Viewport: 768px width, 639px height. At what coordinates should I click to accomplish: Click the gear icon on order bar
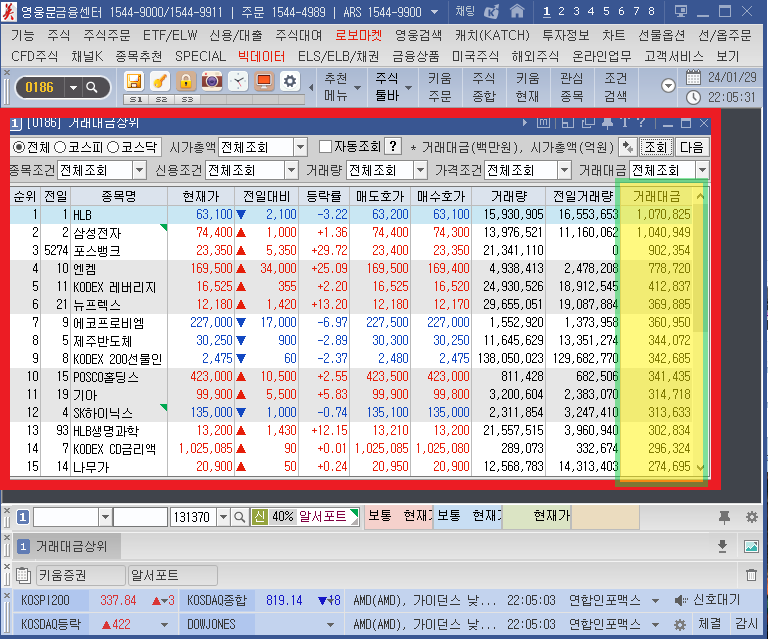[752, 517]
